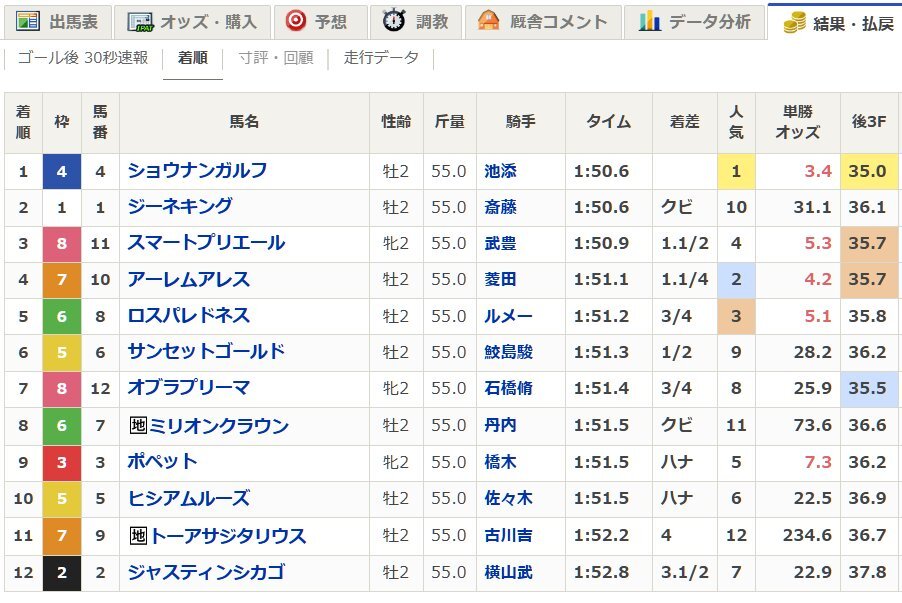Screen dimensions: 902x603
Task: Select the 走行データ sub-tab
Action: pos(381,58)
